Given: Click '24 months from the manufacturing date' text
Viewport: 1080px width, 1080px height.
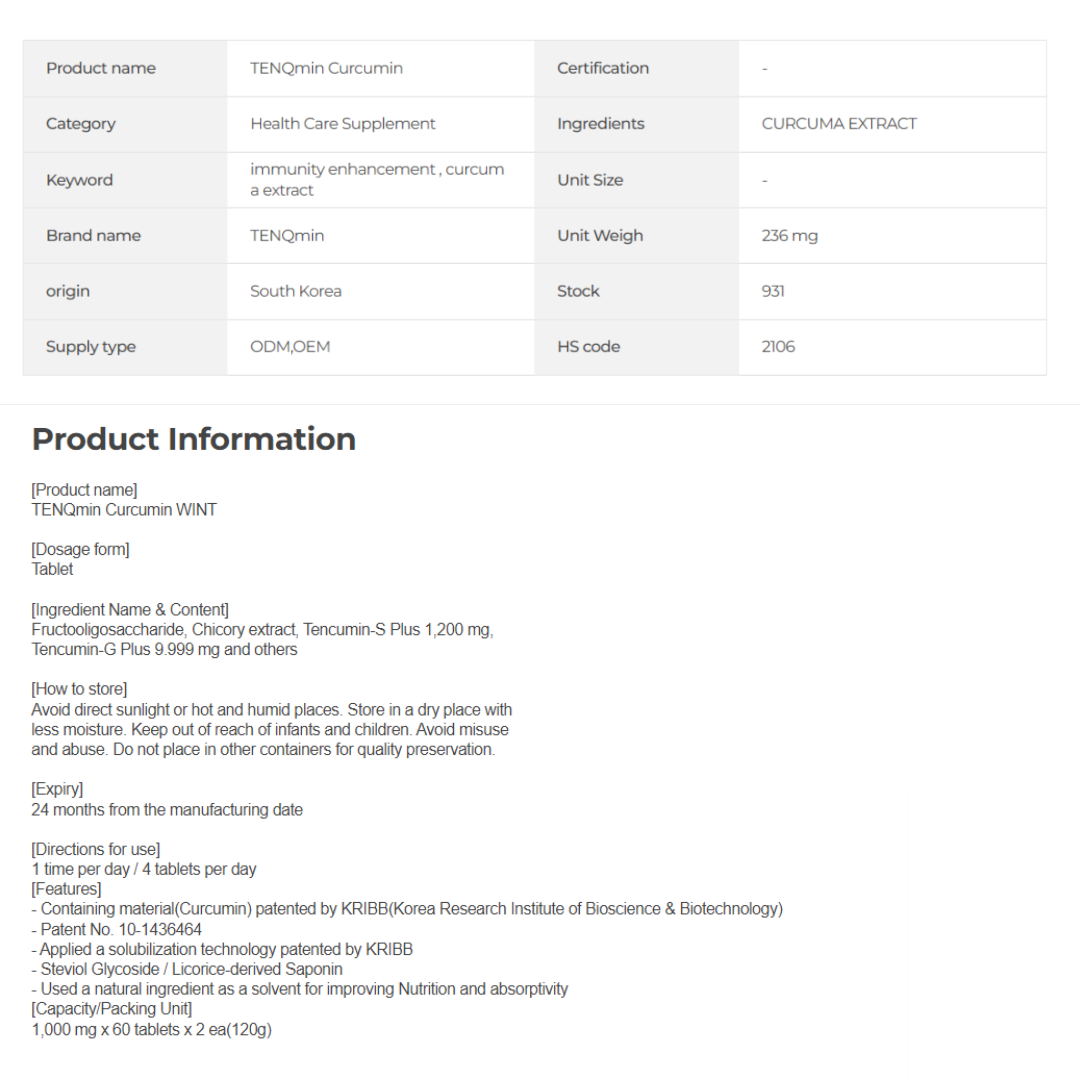Looking at the screenshot, I should click(167, 810).
